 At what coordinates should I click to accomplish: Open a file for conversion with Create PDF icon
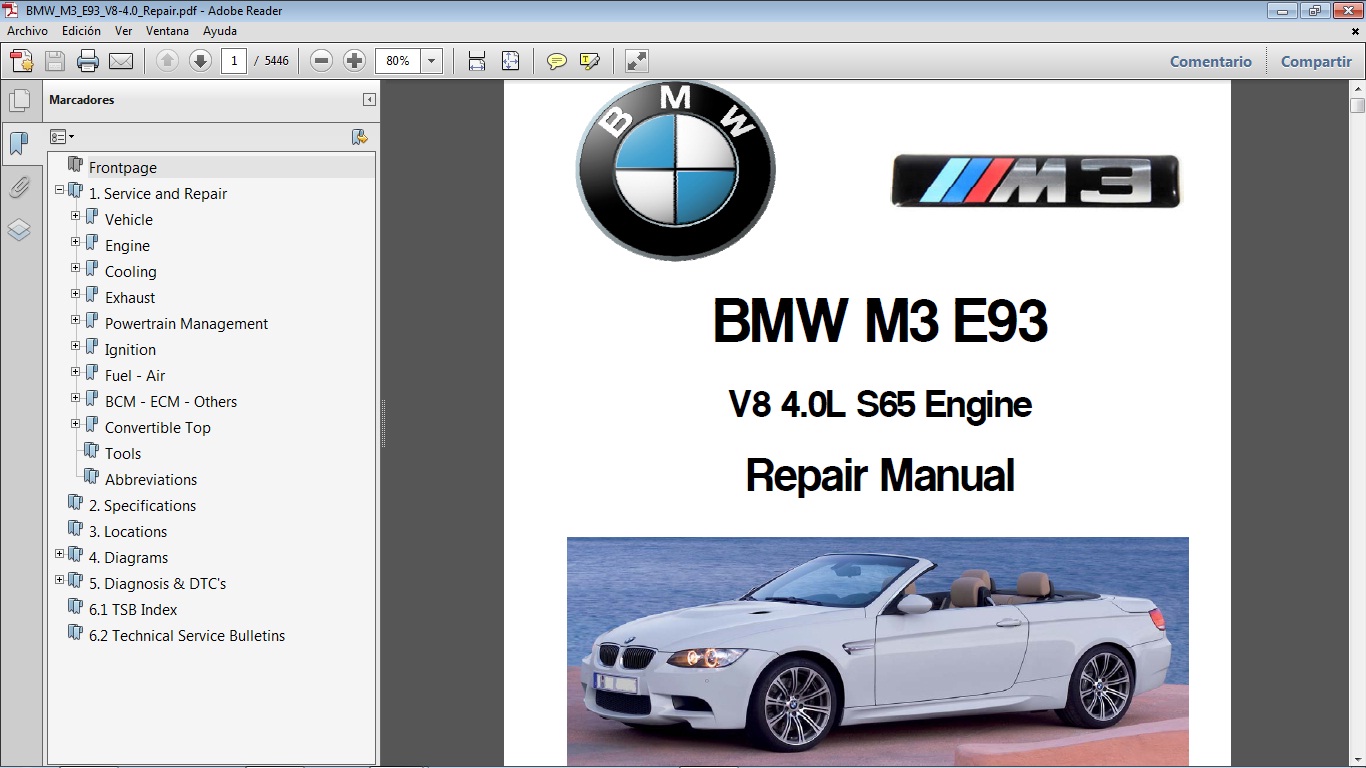click(20, 60)
